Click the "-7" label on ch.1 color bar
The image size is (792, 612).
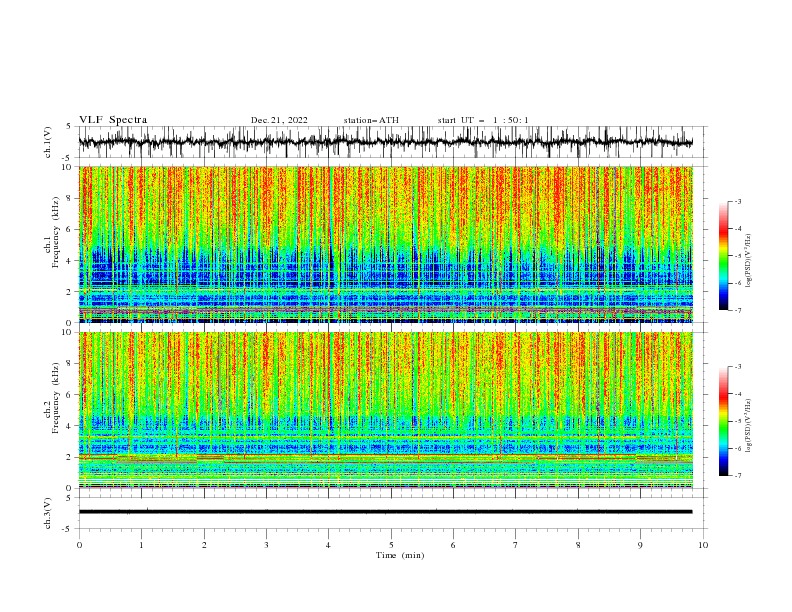(x=737, y=310)
